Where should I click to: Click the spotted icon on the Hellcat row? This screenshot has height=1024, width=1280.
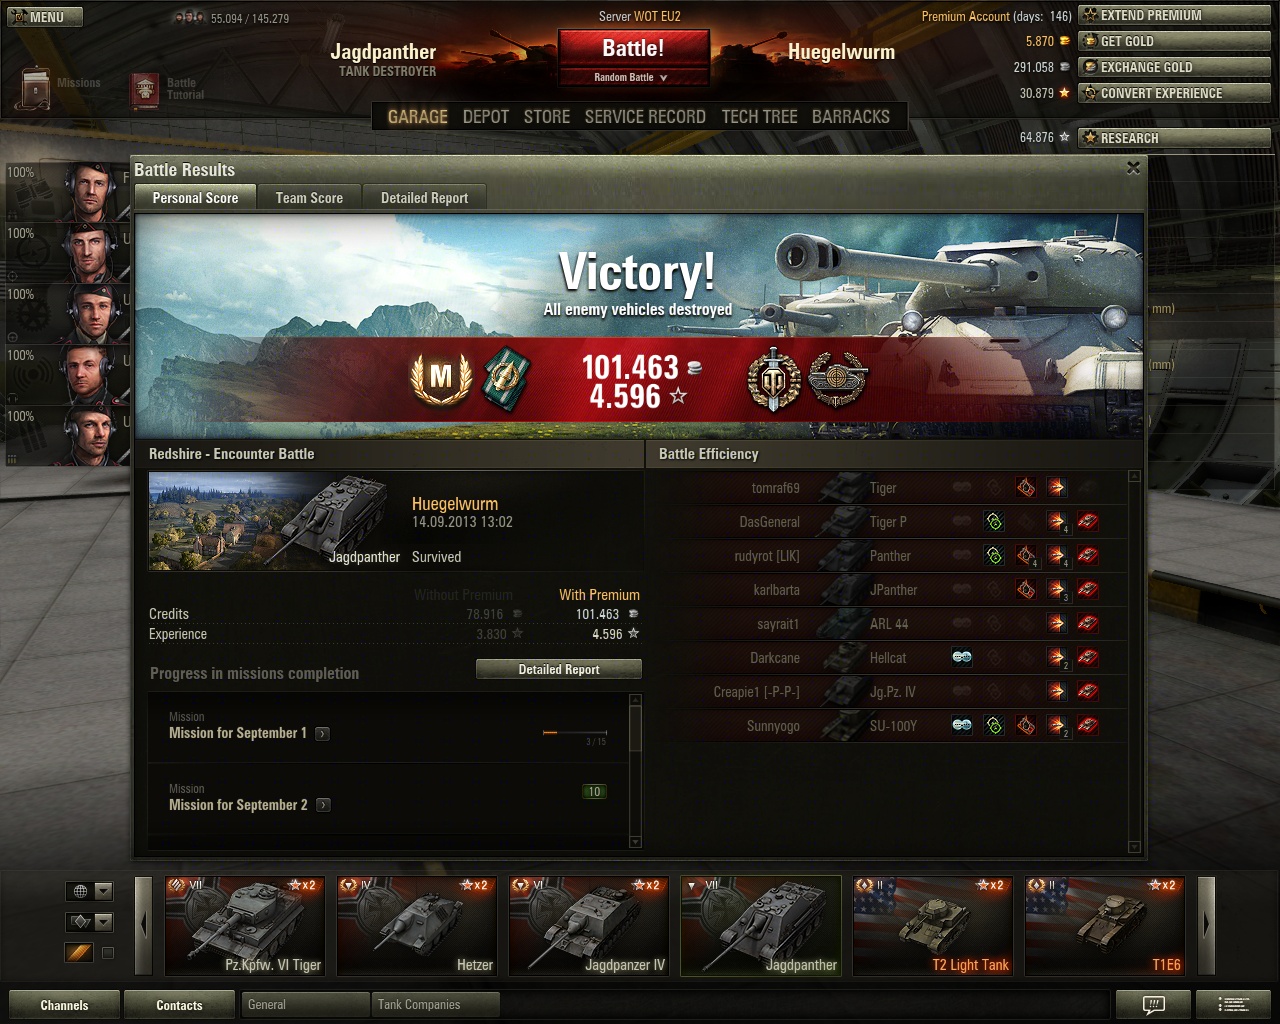(x=962, y=658)
